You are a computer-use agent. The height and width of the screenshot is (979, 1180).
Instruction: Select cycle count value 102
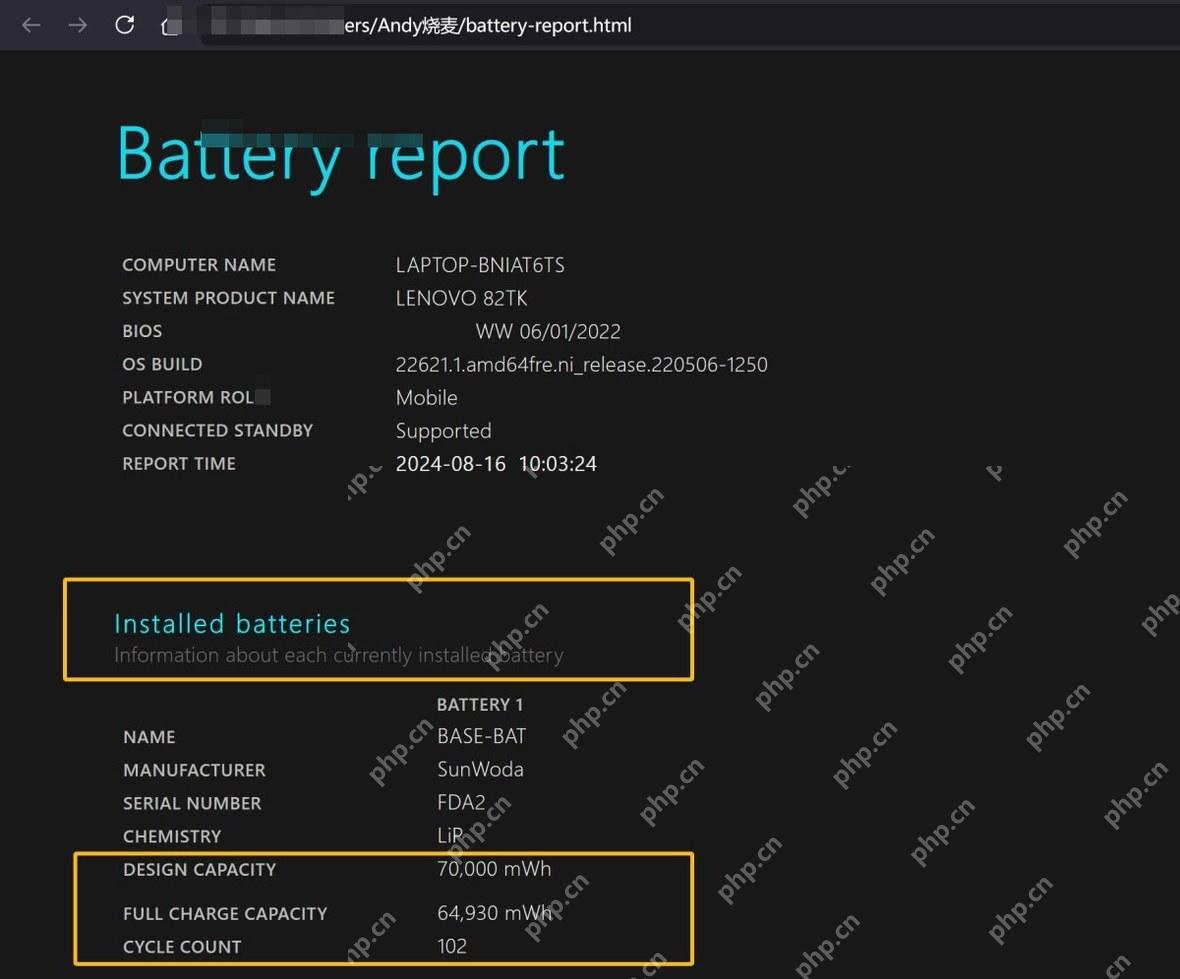point(452,946)
